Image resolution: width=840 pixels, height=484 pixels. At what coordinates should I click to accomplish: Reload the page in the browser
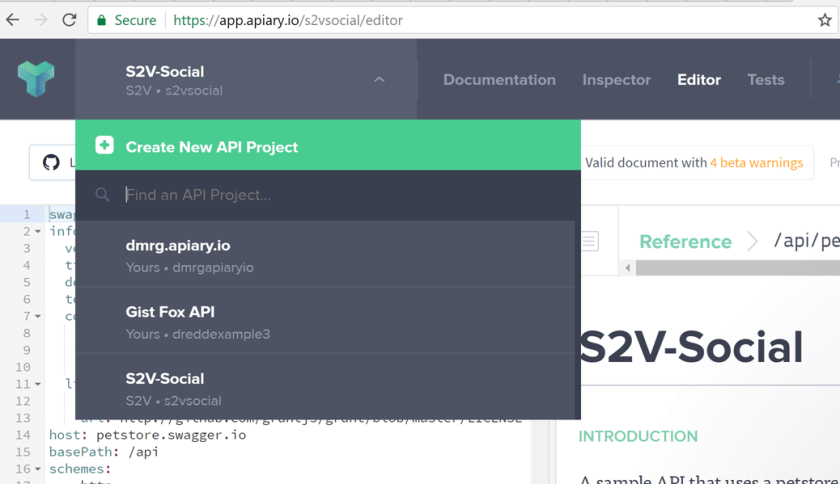[69, 20]
